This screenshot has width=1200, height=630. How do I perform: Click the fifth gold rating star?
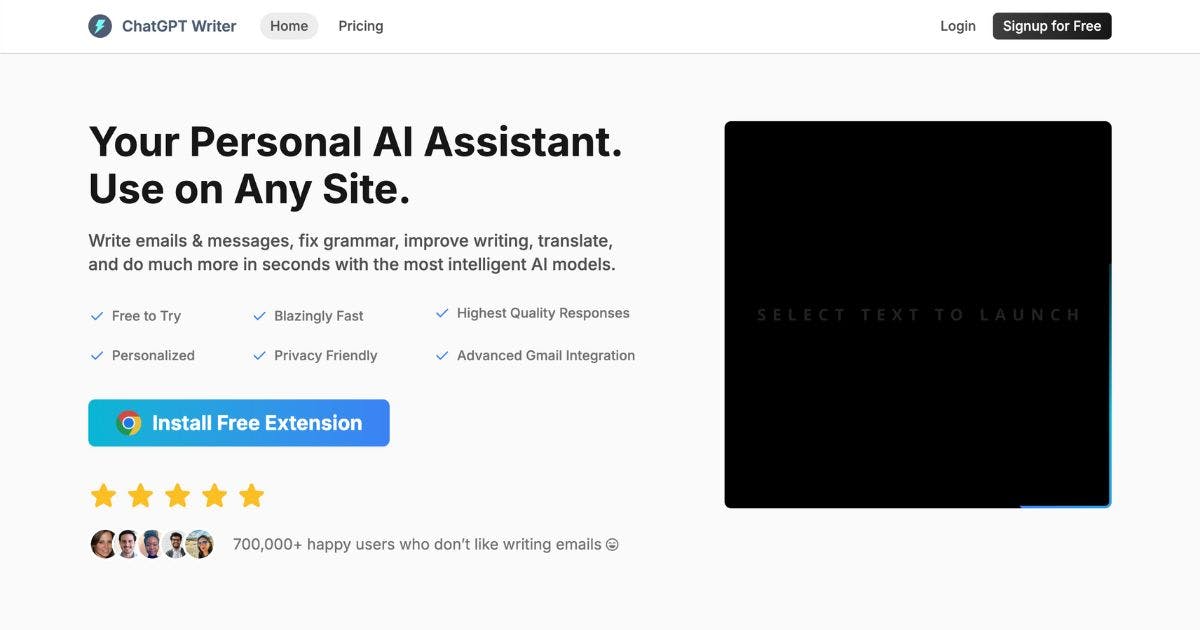tap(252, 495)
